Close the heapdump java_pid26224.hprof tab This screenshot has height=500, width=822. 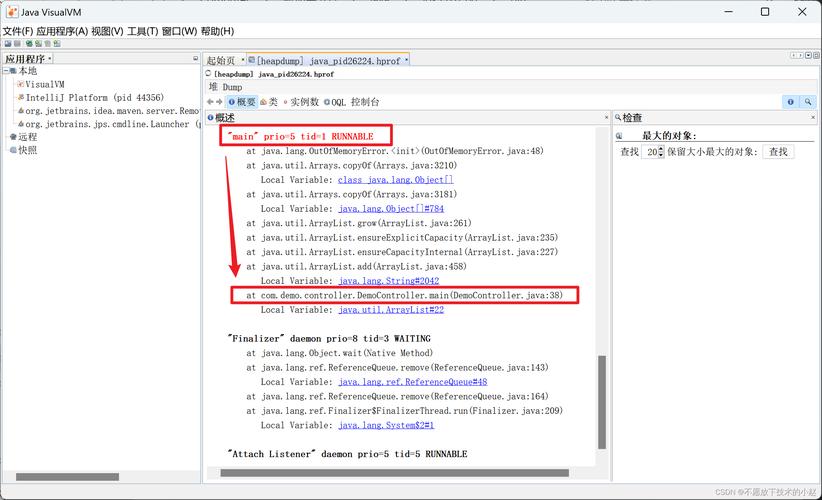406,60
